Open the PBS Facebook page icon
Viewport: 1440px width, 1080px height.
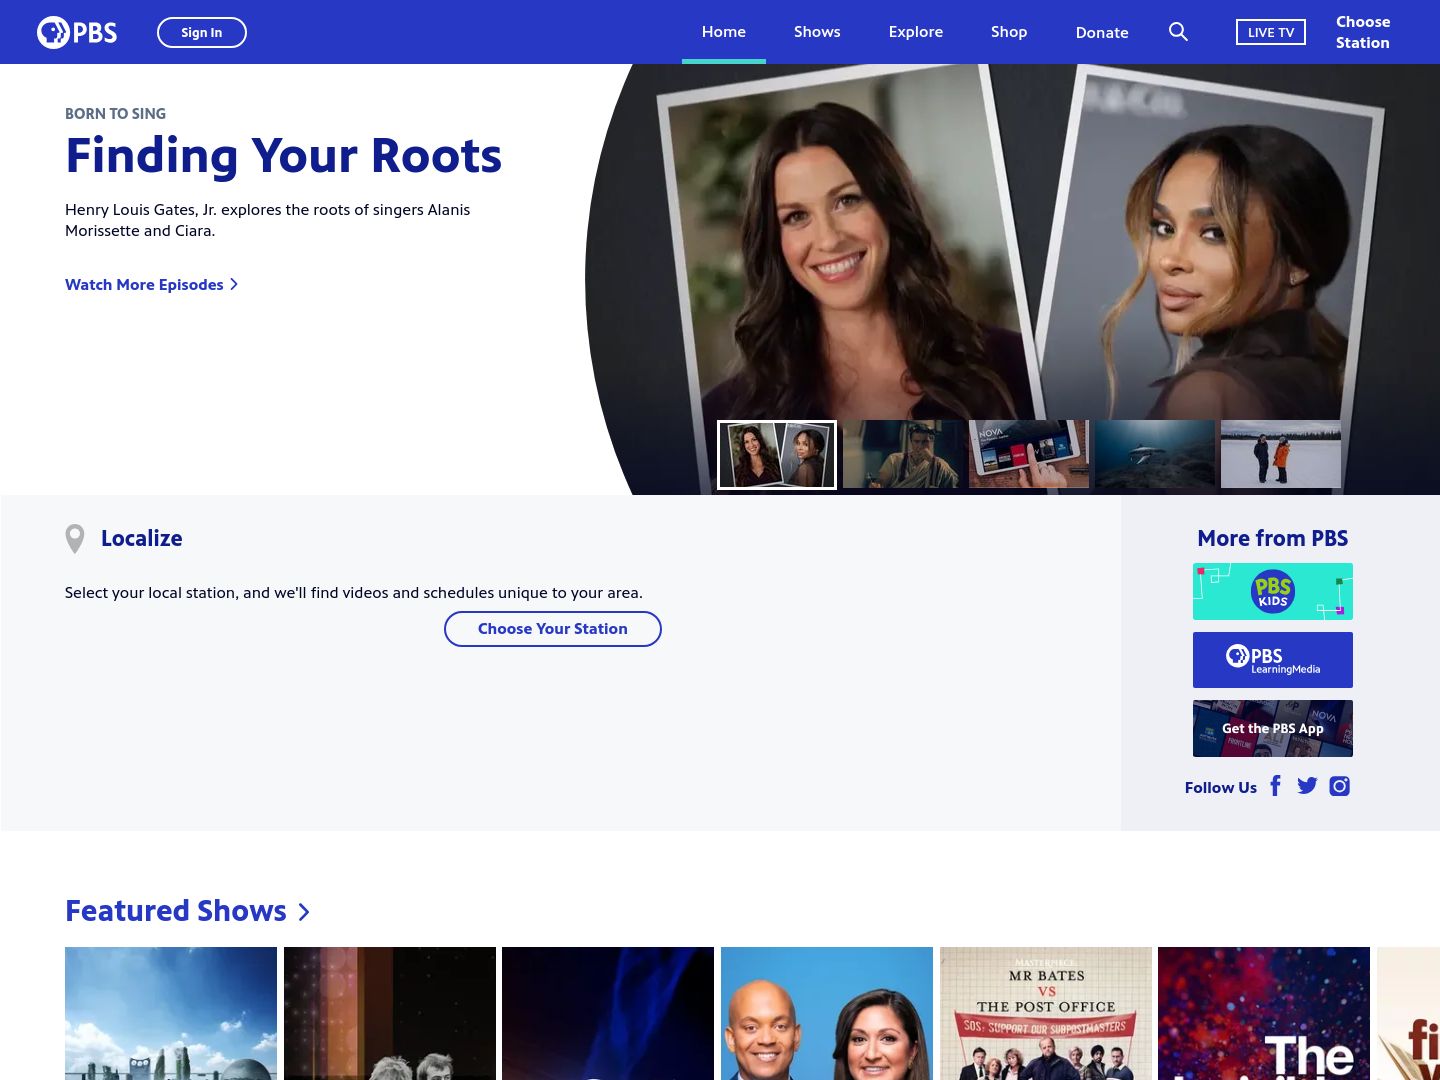coord(1275,786)
